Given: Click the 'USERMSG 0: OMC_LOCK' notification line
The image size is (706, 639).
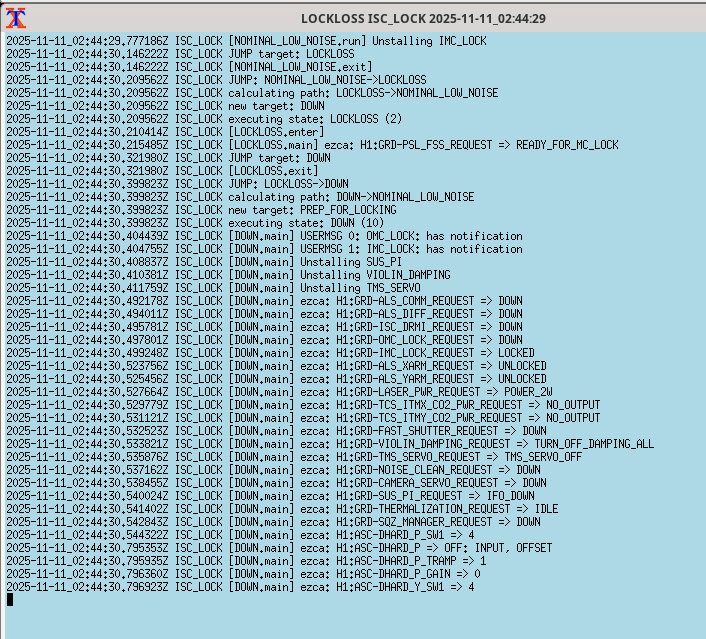Looking at the screenshot, I should click(375, 236).
